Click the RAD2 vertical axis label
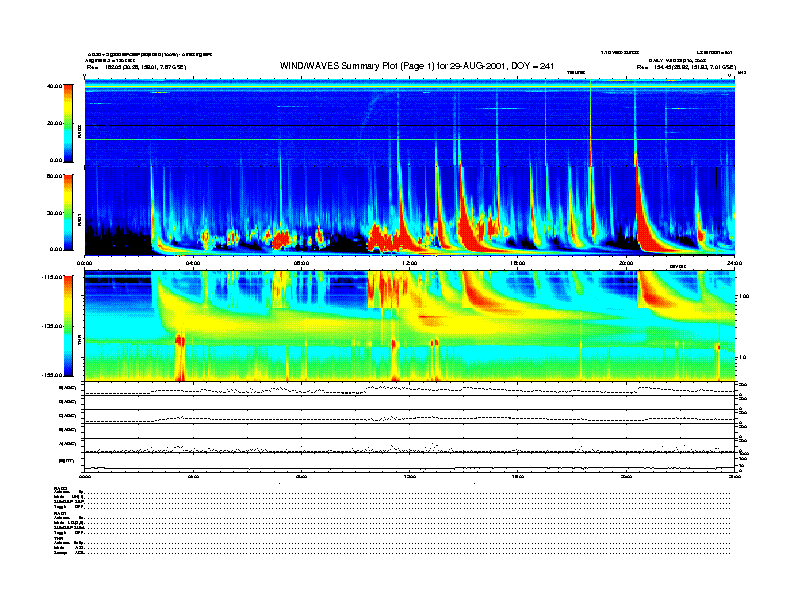The height and width of the screenshot is (612, 792). pos(79,131)
